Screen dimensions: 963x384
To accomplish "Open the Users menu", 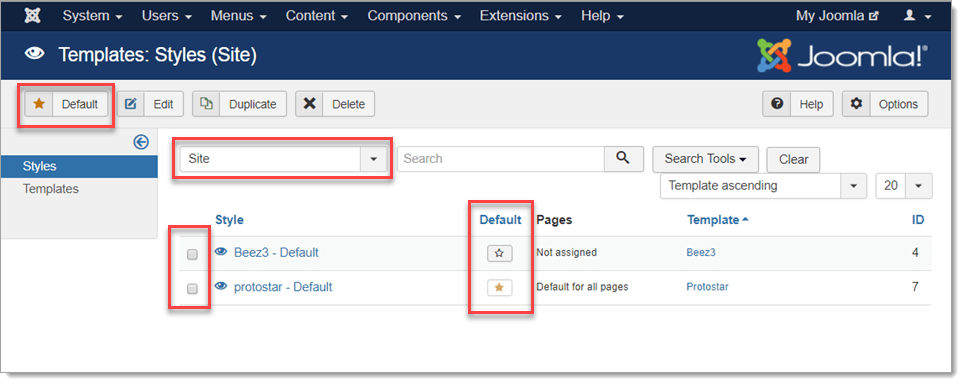I will coord(166,15).
